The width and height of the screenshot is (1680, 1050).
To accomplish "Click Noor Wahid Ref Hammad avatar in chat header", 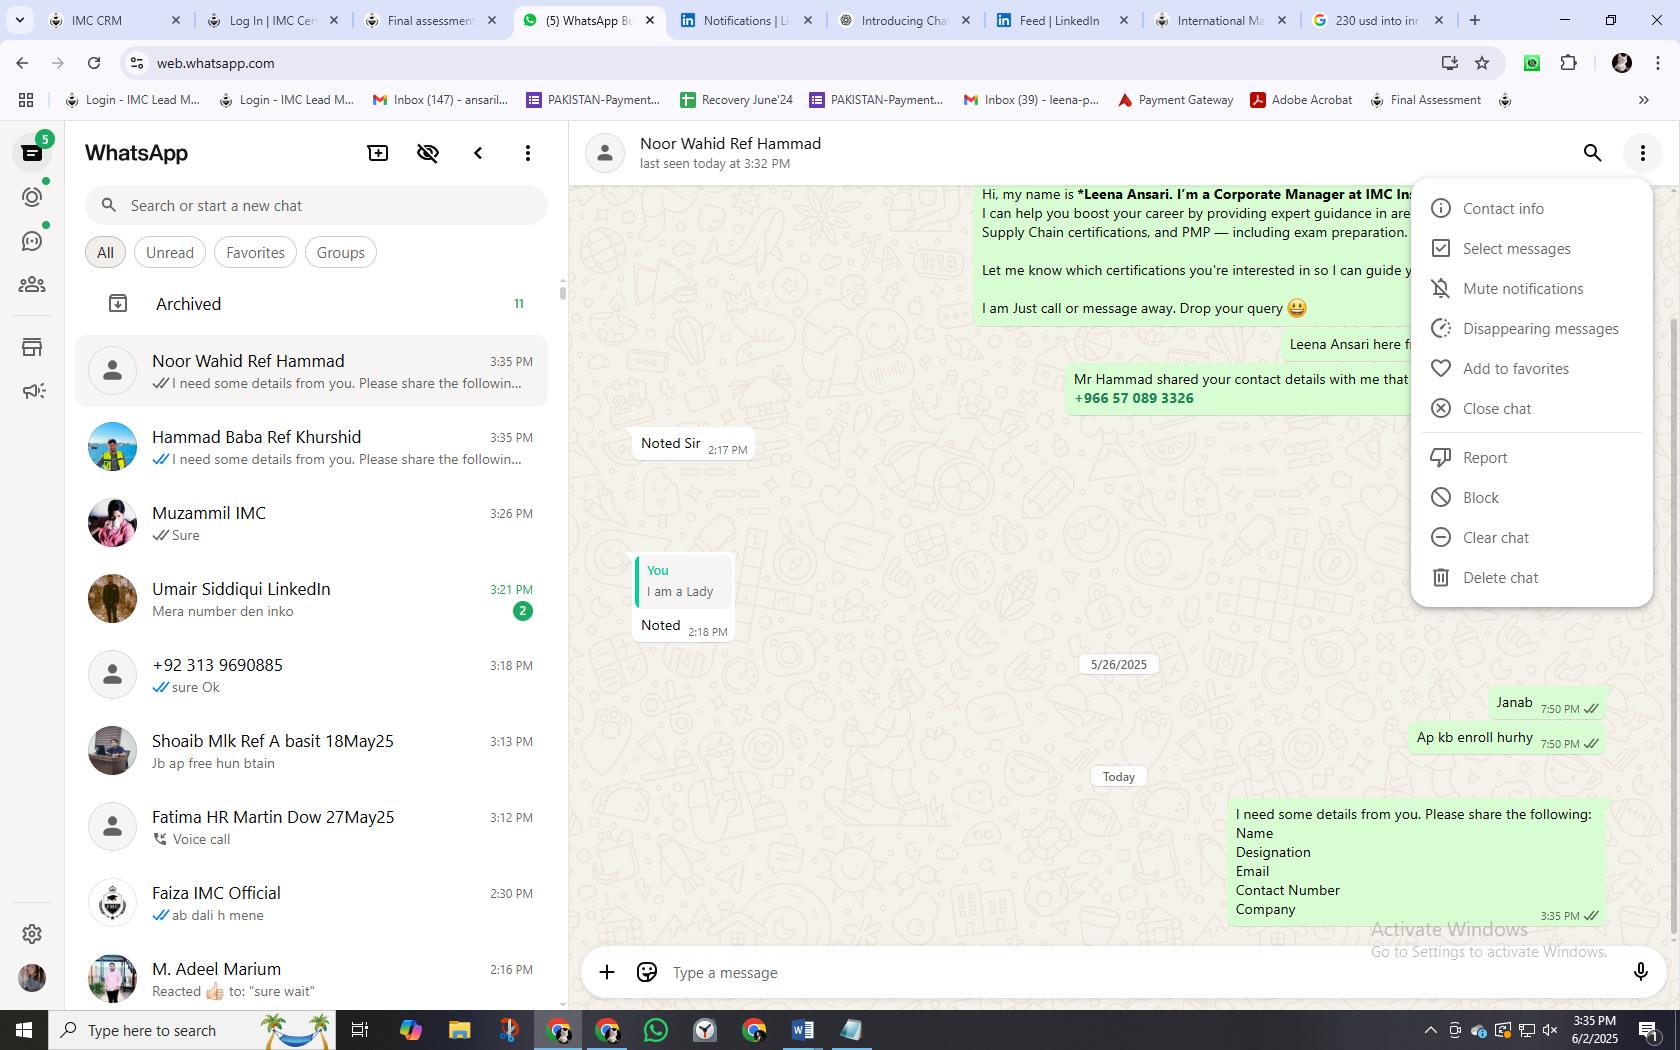I will (x=605, y=153).
